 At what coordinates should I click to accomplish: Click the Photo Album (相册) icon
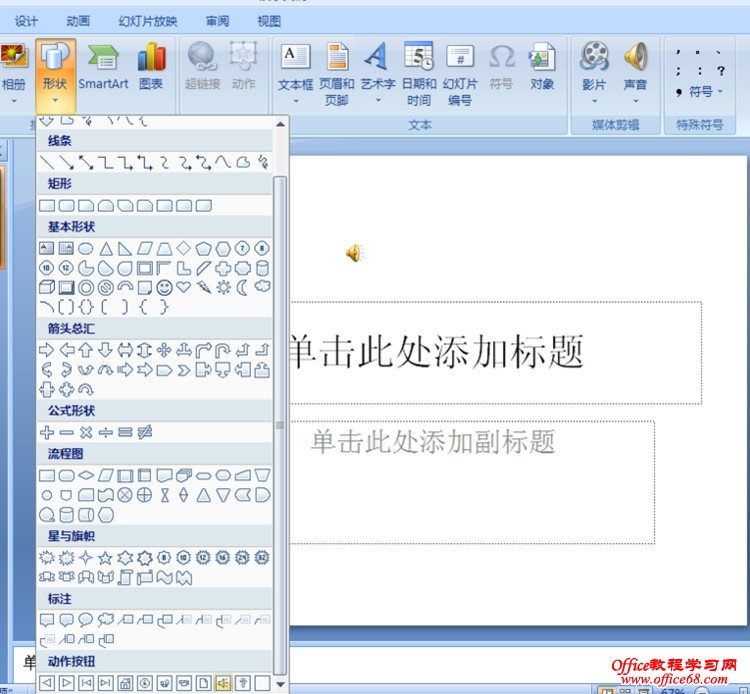(13, 56)
